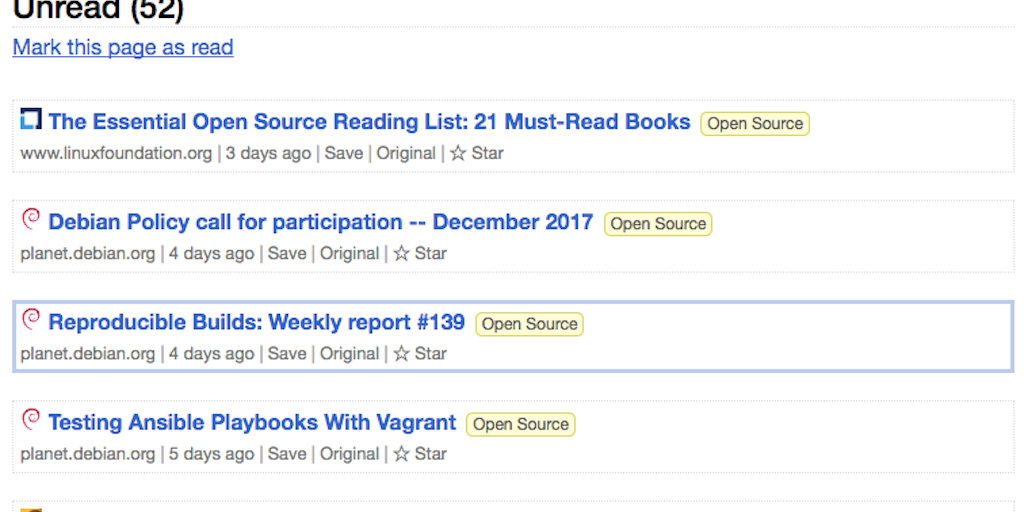Screen dimensions: 1024x512
Task: Save the Essential Open Source Reading List article
Action: click(x=343, y=154)
